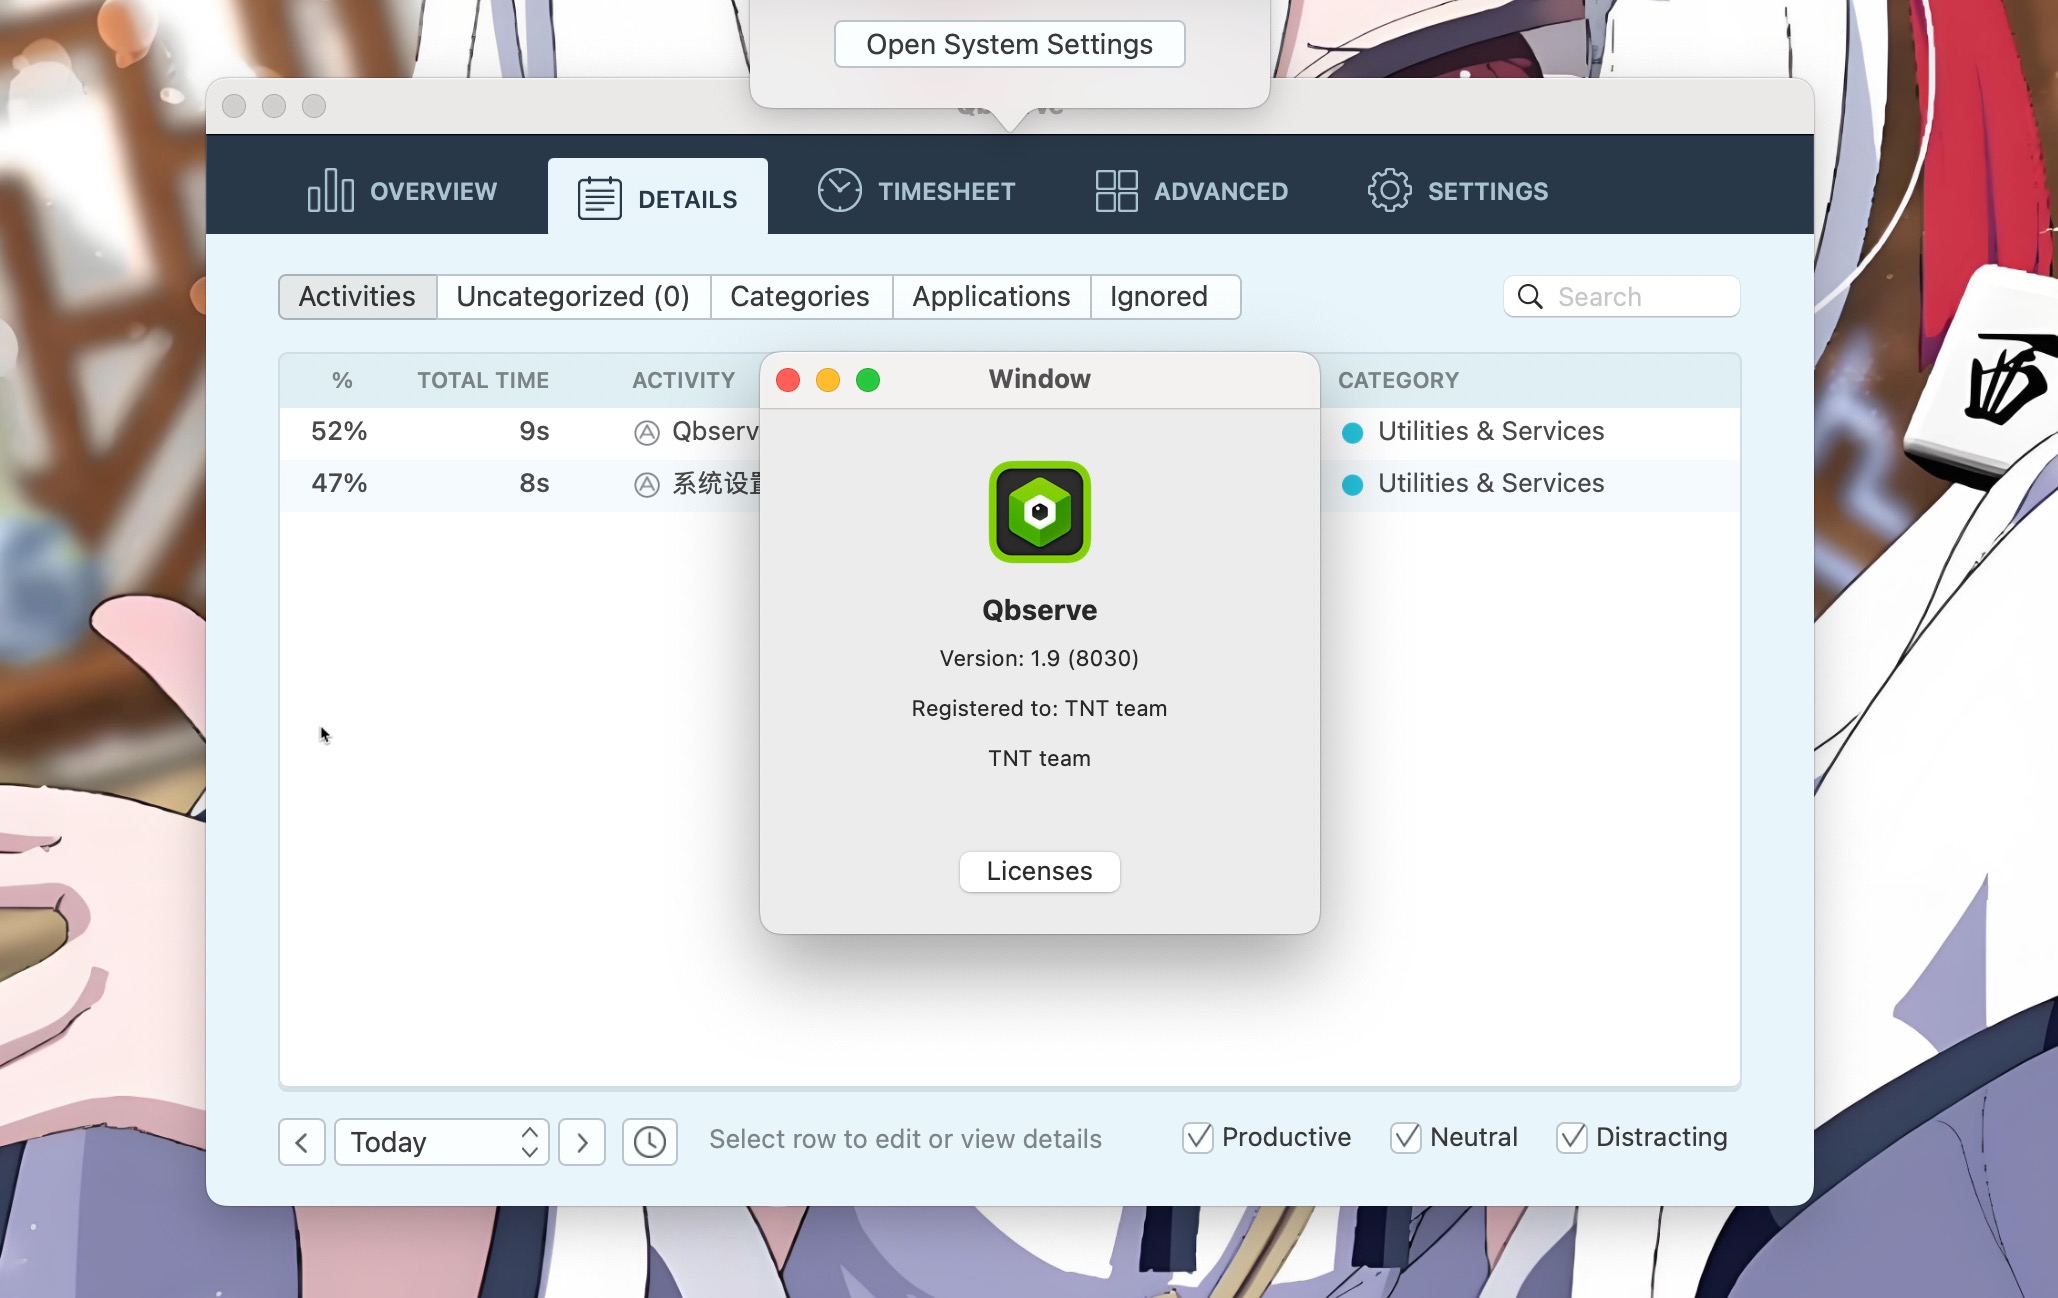Select the Ignored segment

tap(1165, 297)
